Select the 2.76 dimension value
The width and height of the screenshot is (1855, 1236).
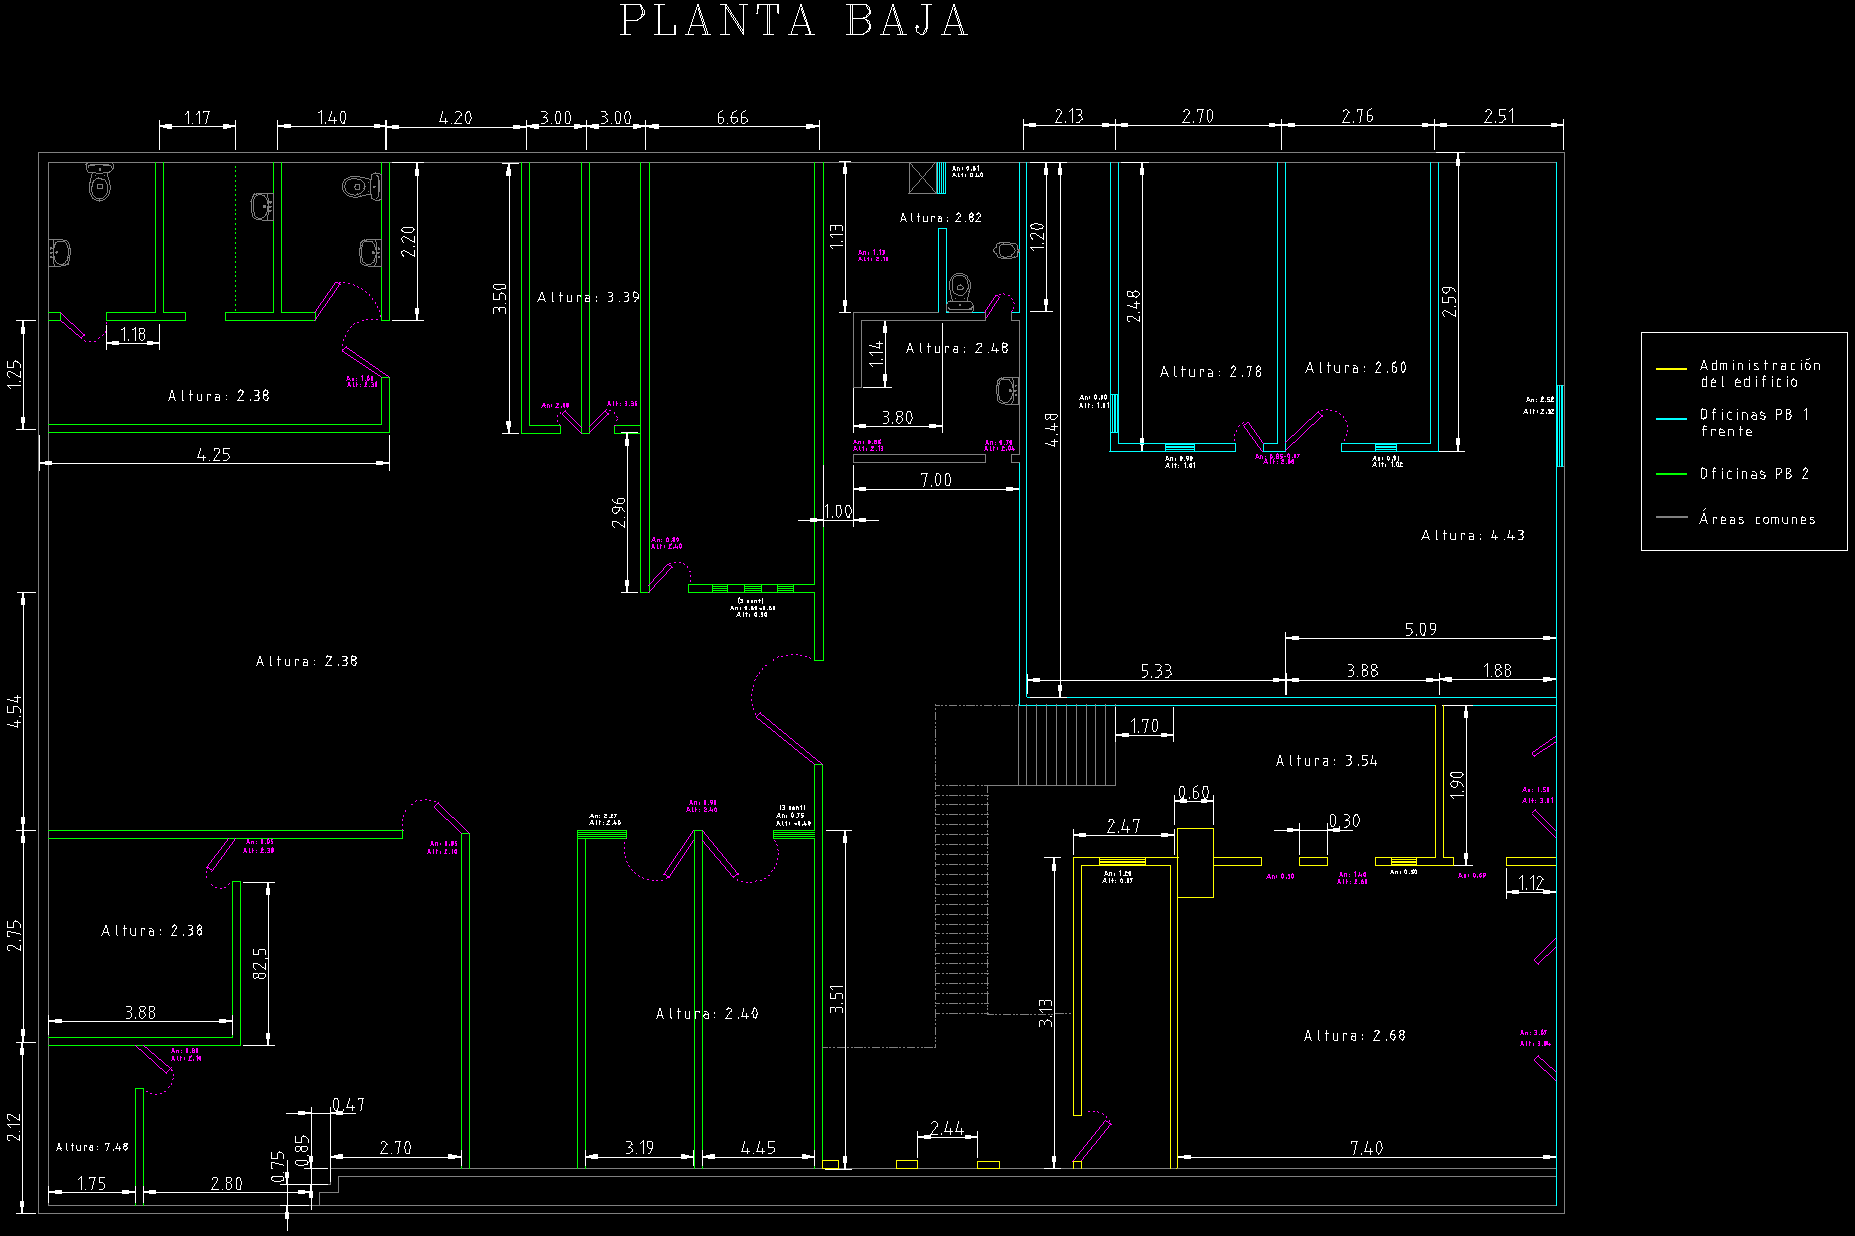tap(1357, 116)
